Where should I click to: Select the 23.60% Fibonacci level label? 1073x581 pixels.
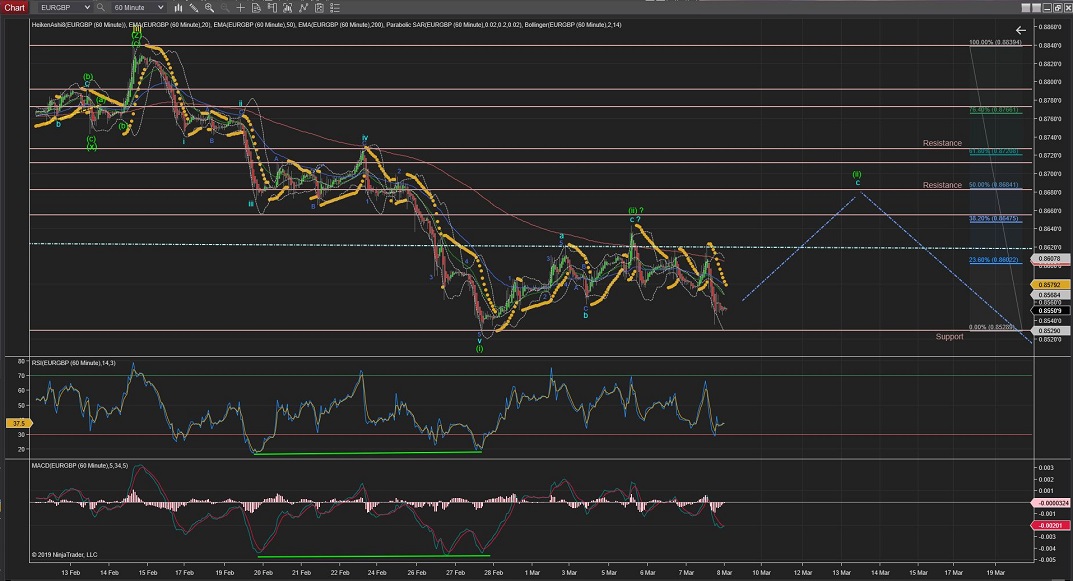pyautogui.click(x=994, y=260)
